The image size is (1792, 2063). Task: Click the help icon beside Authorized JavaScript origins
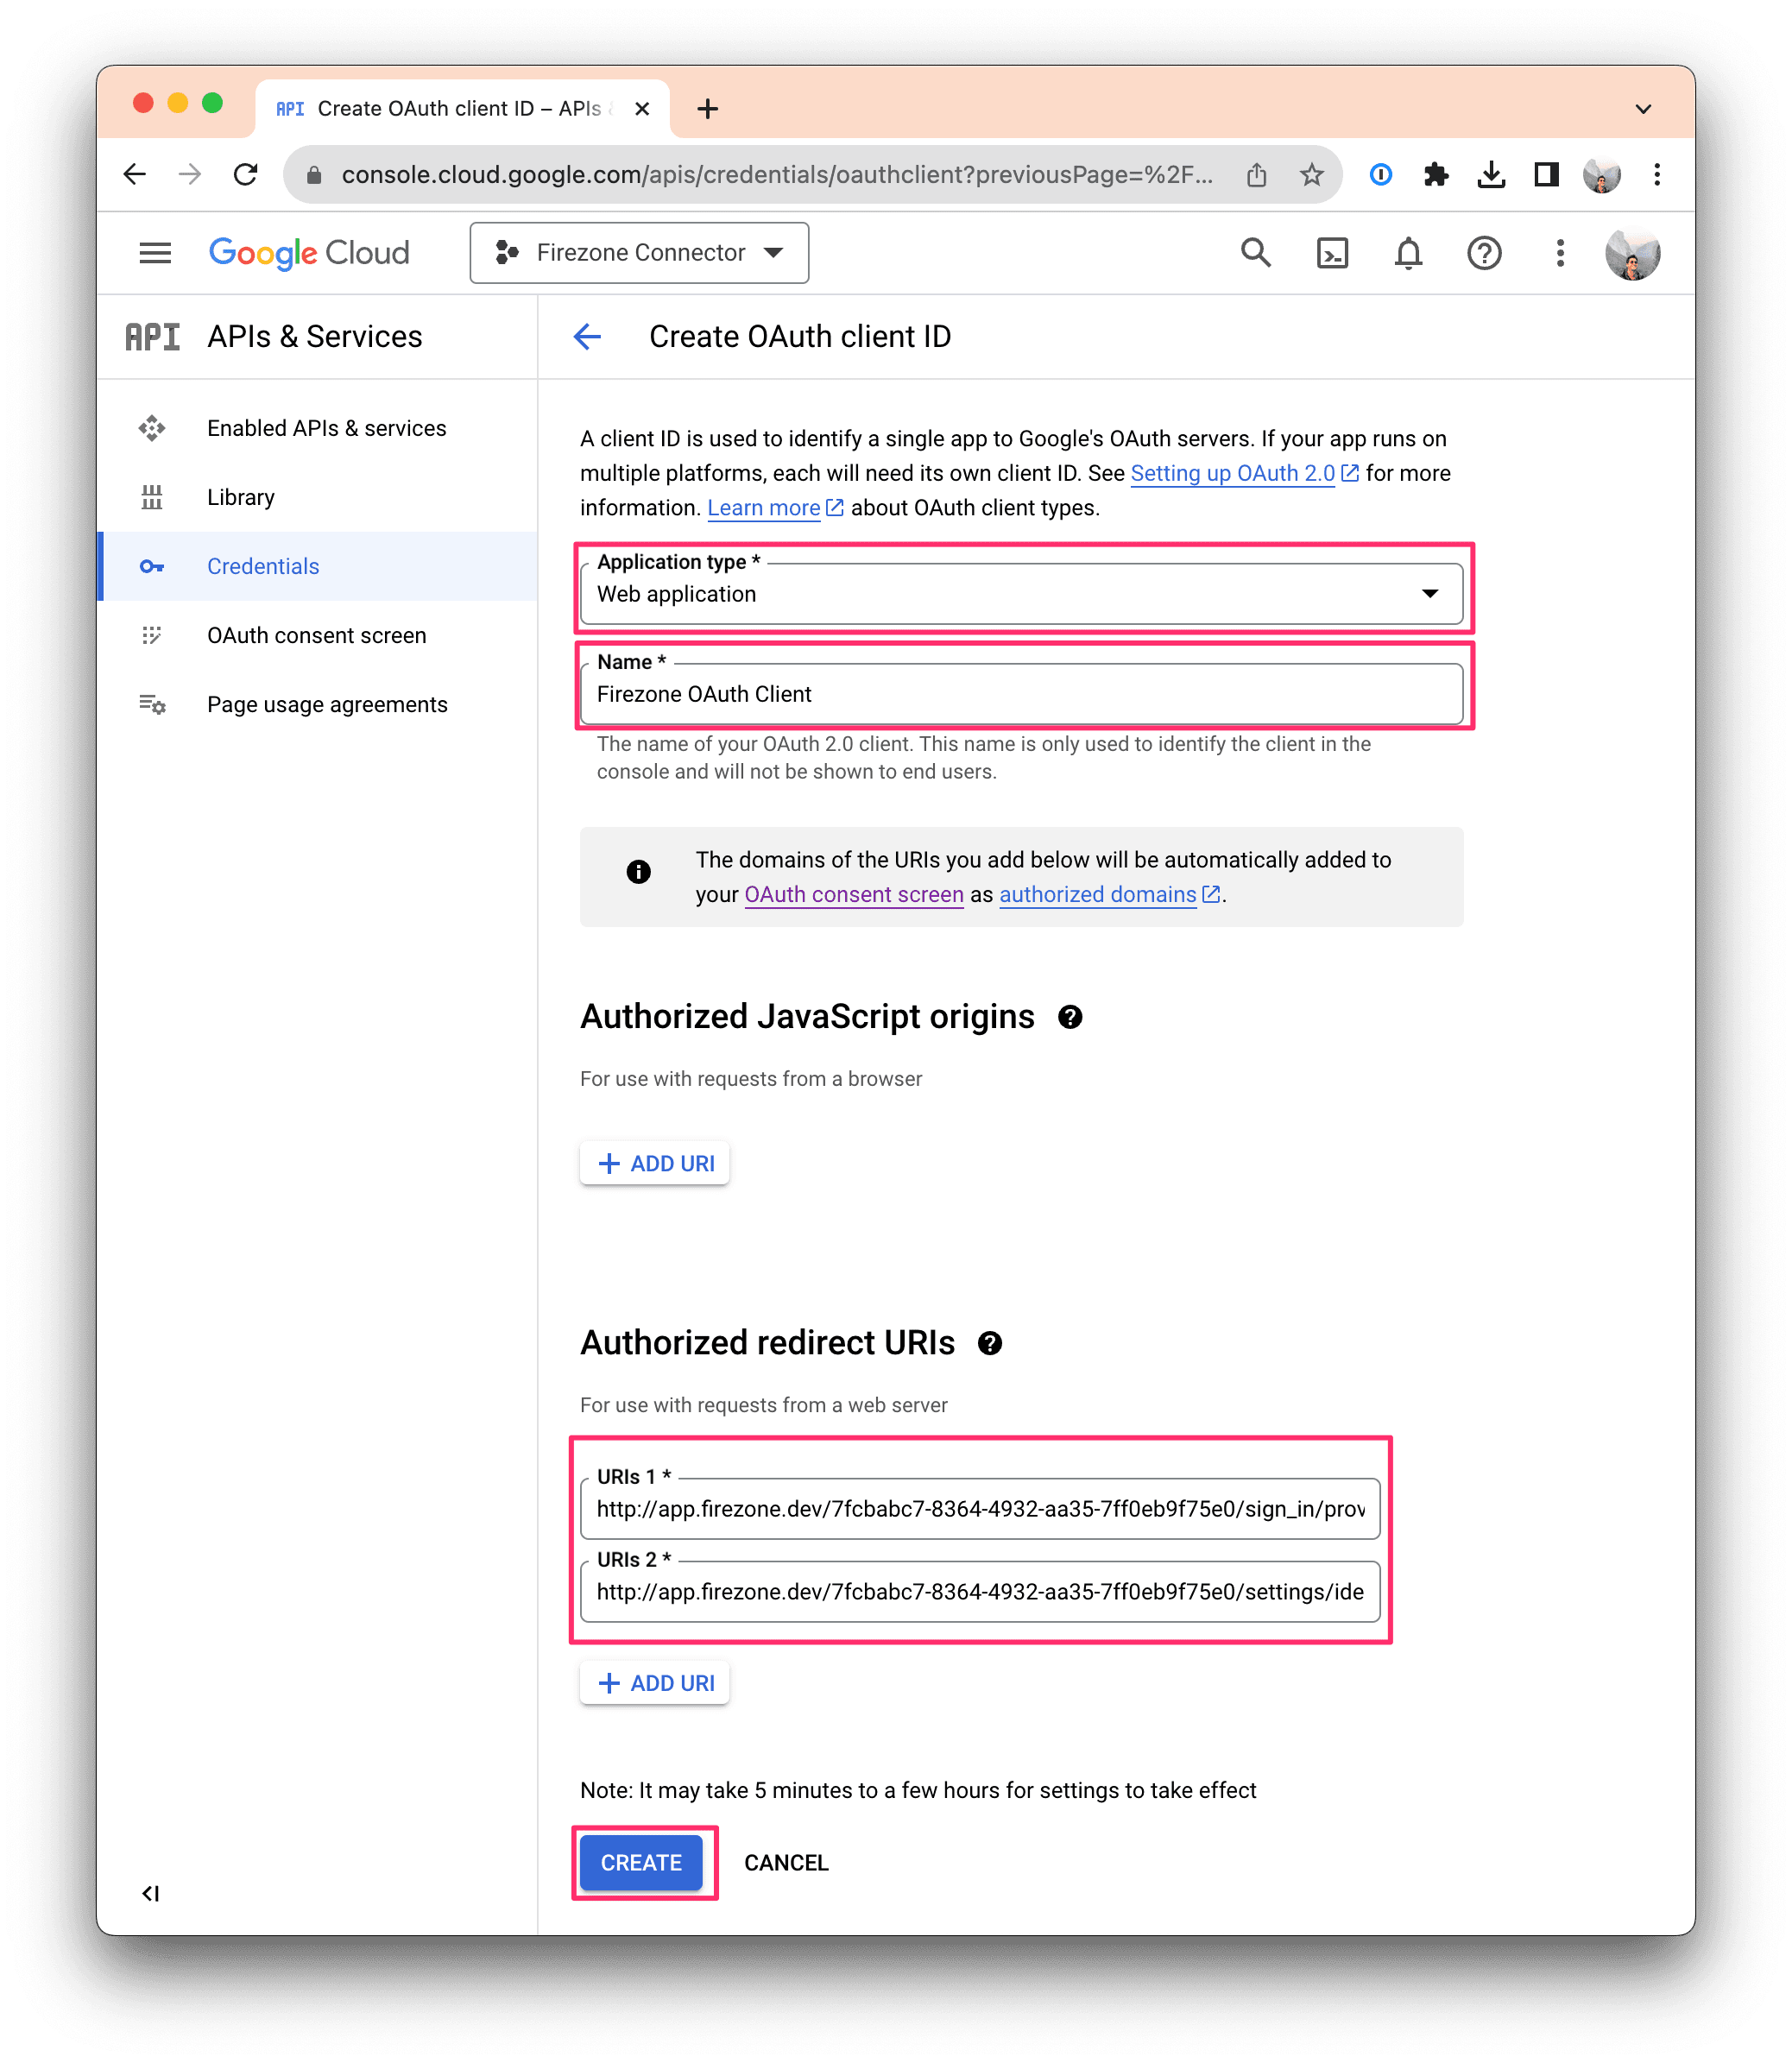[x=1070, y=1017]
